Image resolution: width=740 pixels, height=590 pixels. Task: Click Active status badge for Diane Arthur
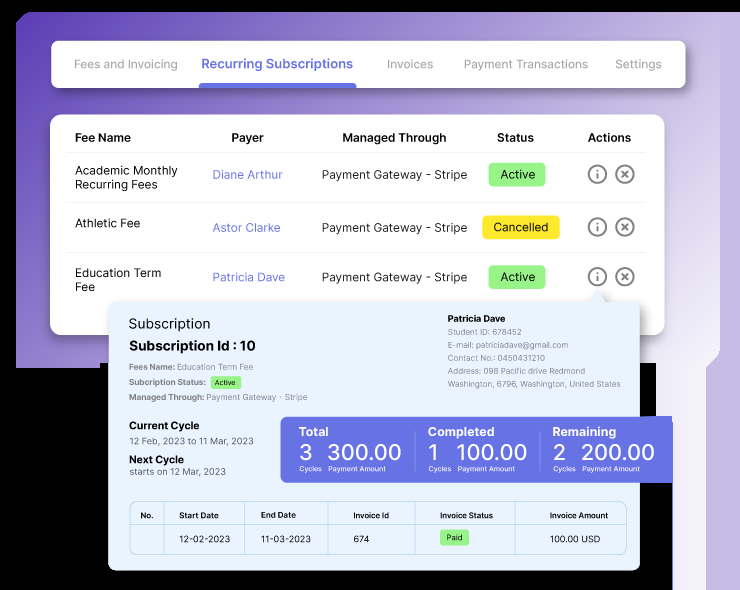(517, 175)
